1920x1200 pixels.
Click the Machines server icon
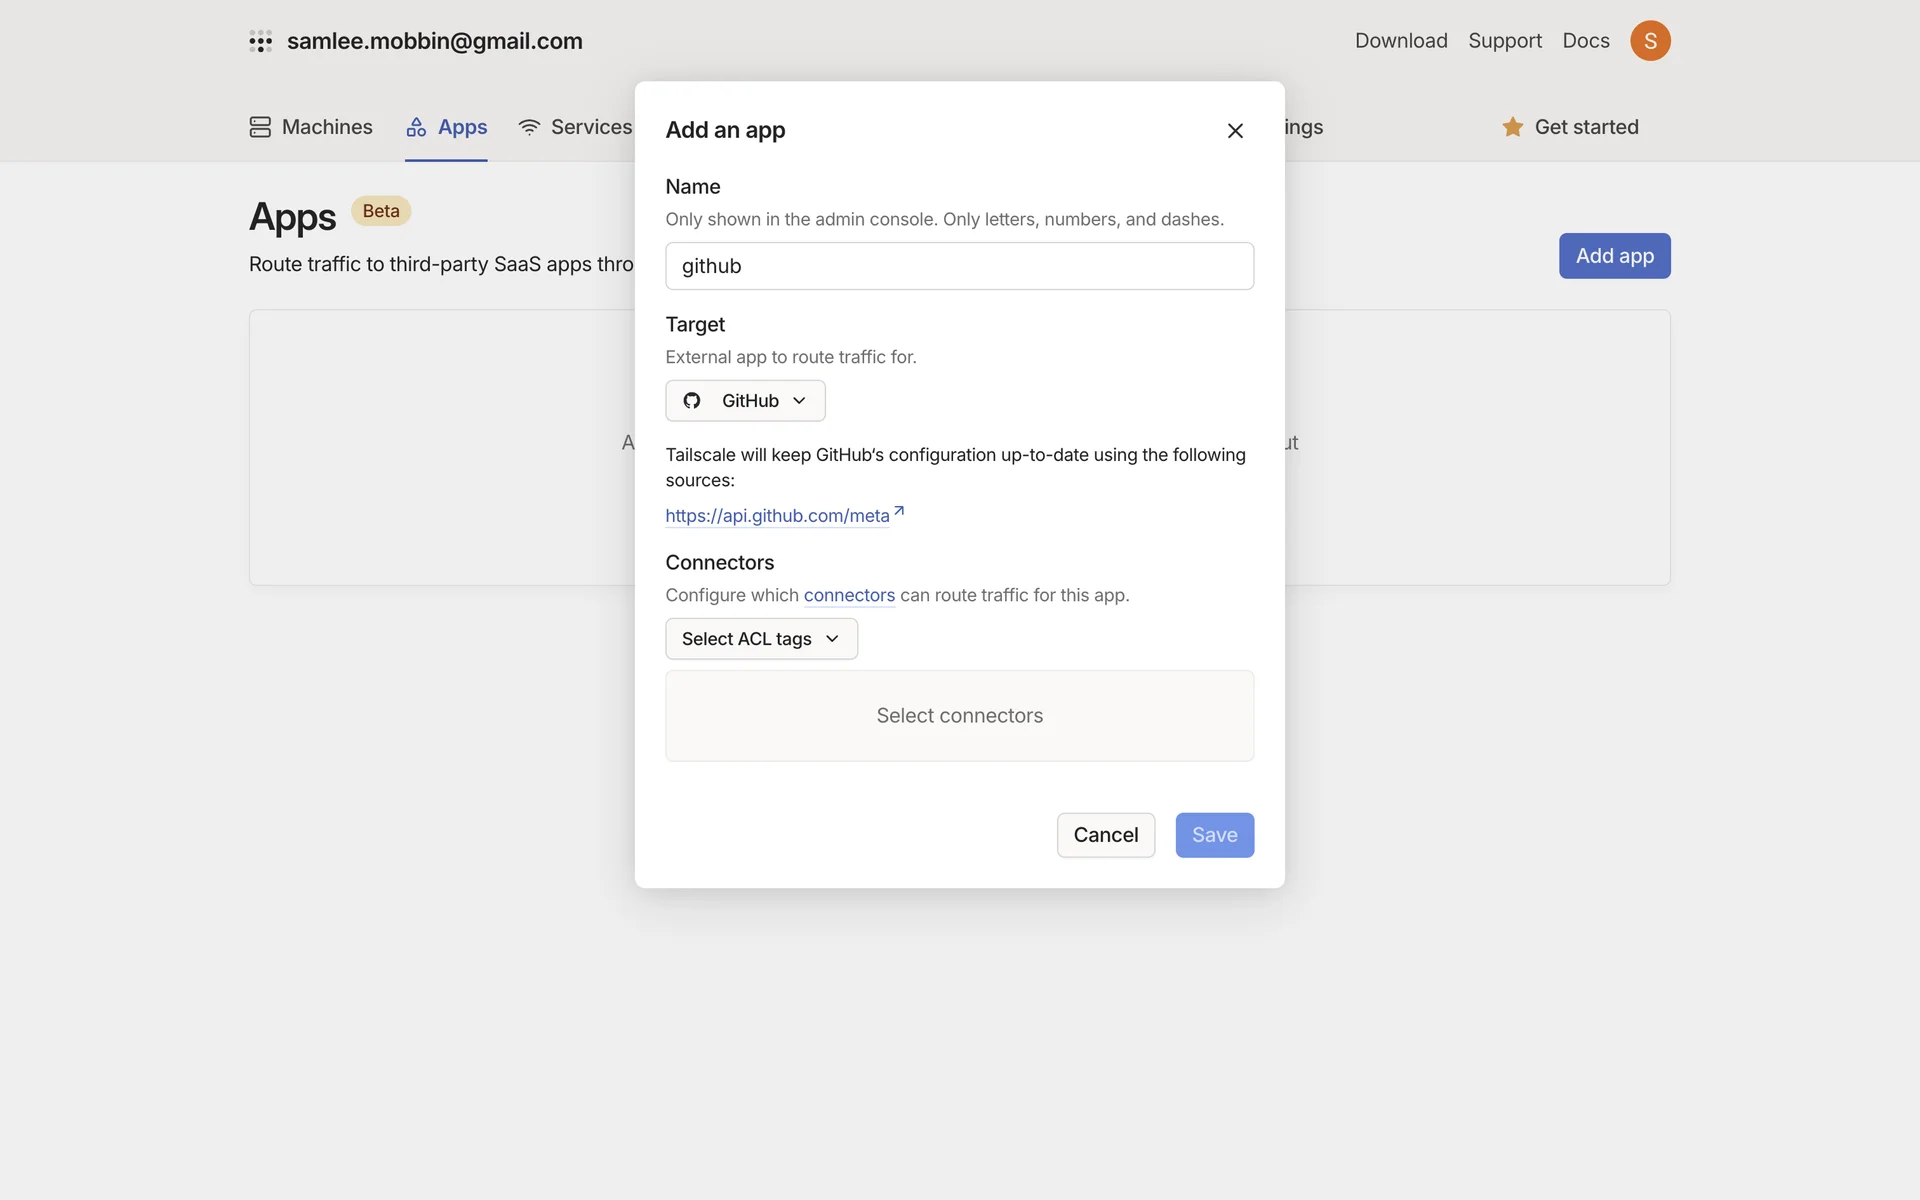pos(260,127)
